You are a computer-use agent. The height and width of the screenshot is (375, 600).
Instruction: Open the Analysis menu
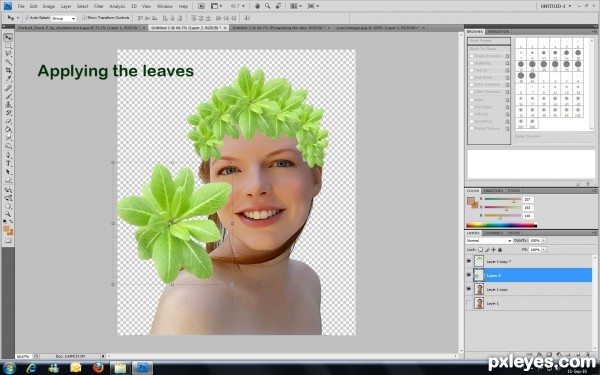117,7
